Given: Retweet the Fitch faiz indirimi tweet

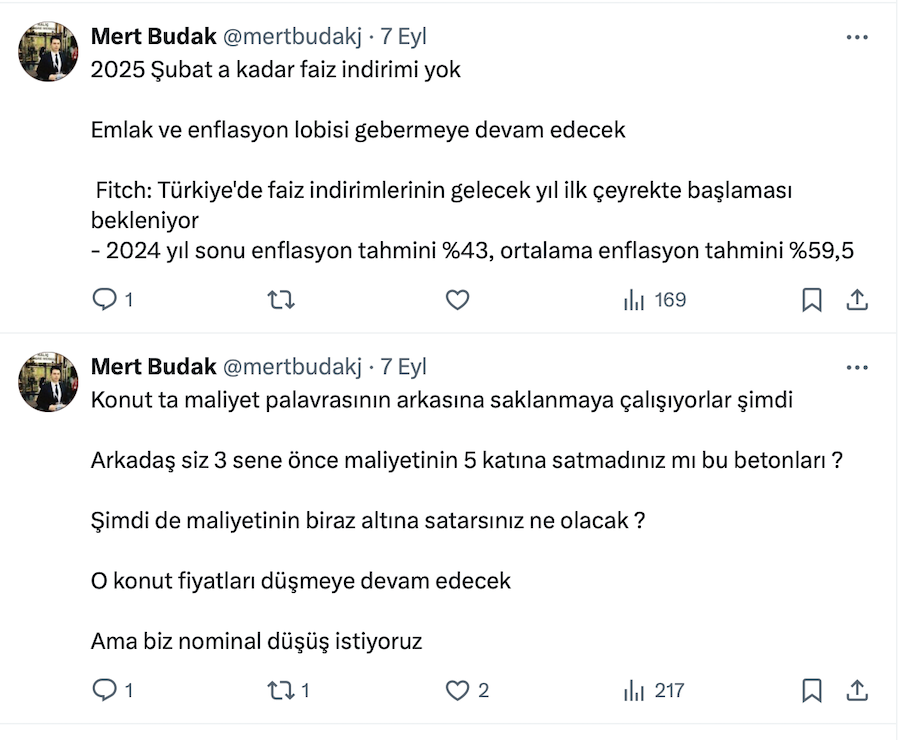Looking at the screenshot, I should point(282,300).
